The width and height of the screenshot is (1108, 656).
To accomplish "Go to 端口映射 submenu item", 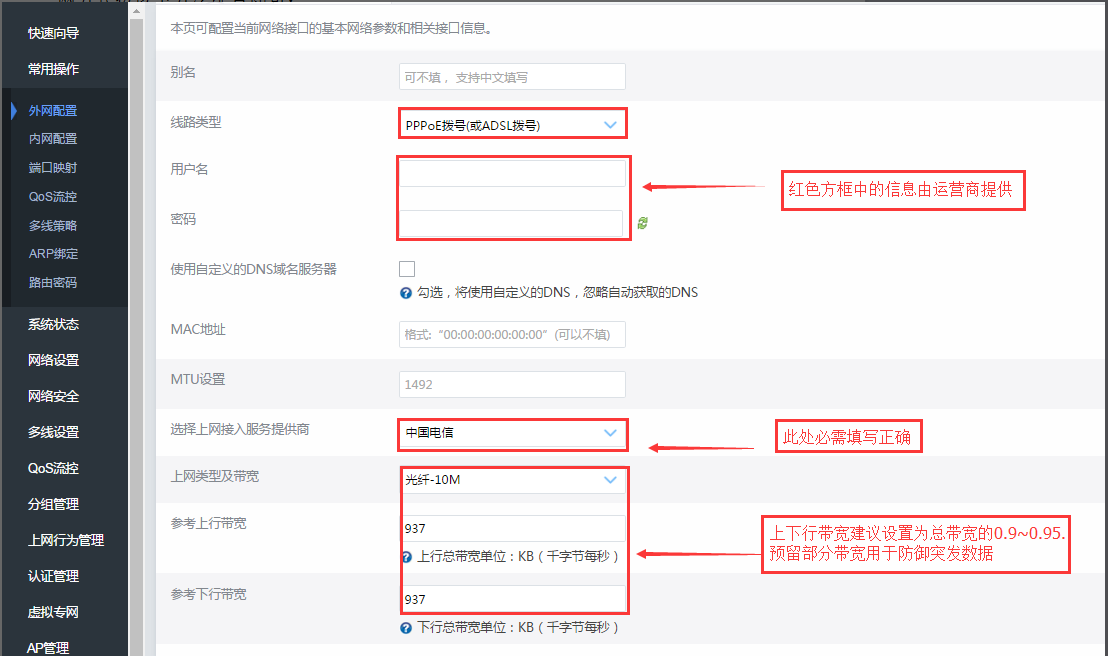I will [x=53, y=168].
